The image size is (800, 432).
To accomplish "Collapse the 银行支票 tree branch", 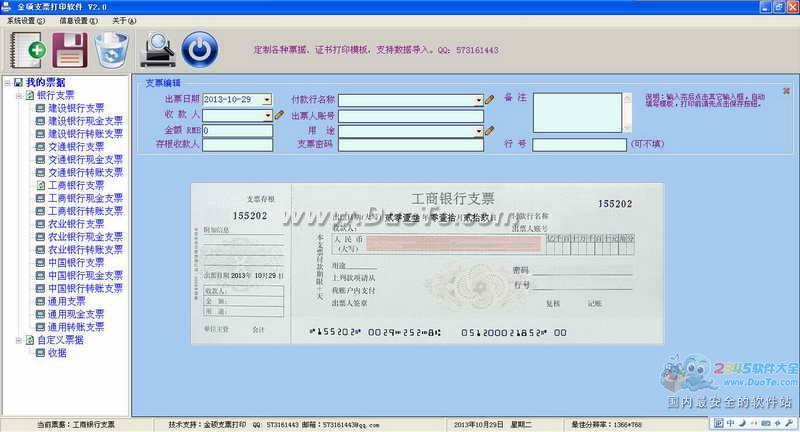I will click(x=19, y=95).
